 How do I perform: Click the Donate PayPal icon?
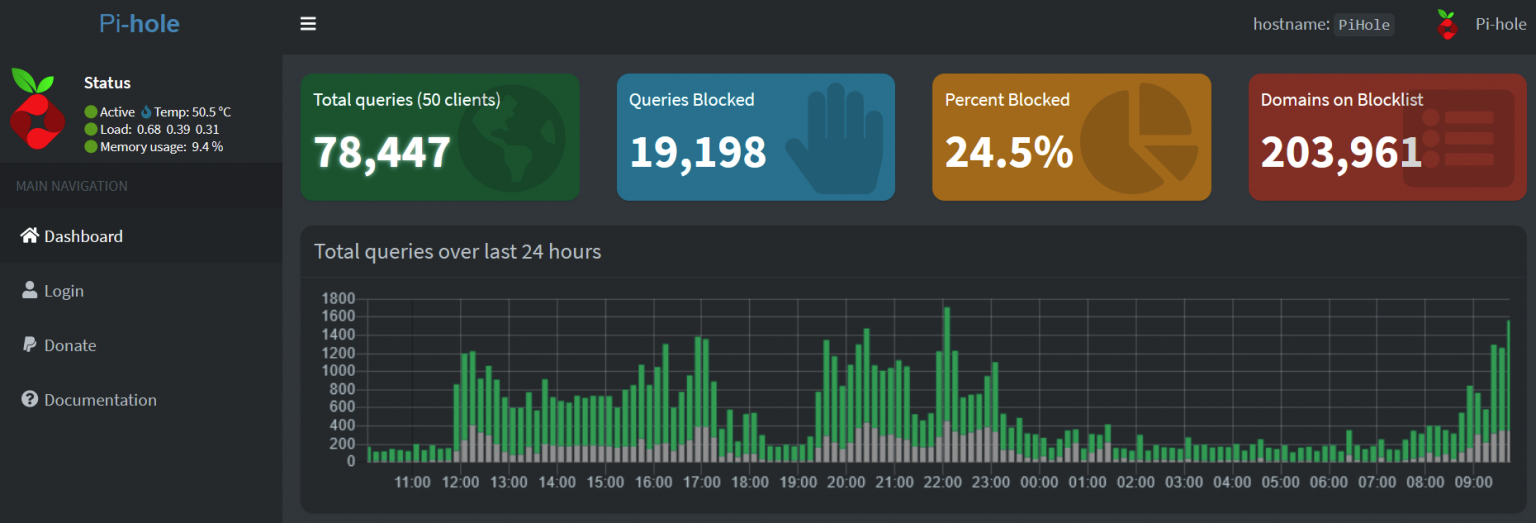coord(30,344)
